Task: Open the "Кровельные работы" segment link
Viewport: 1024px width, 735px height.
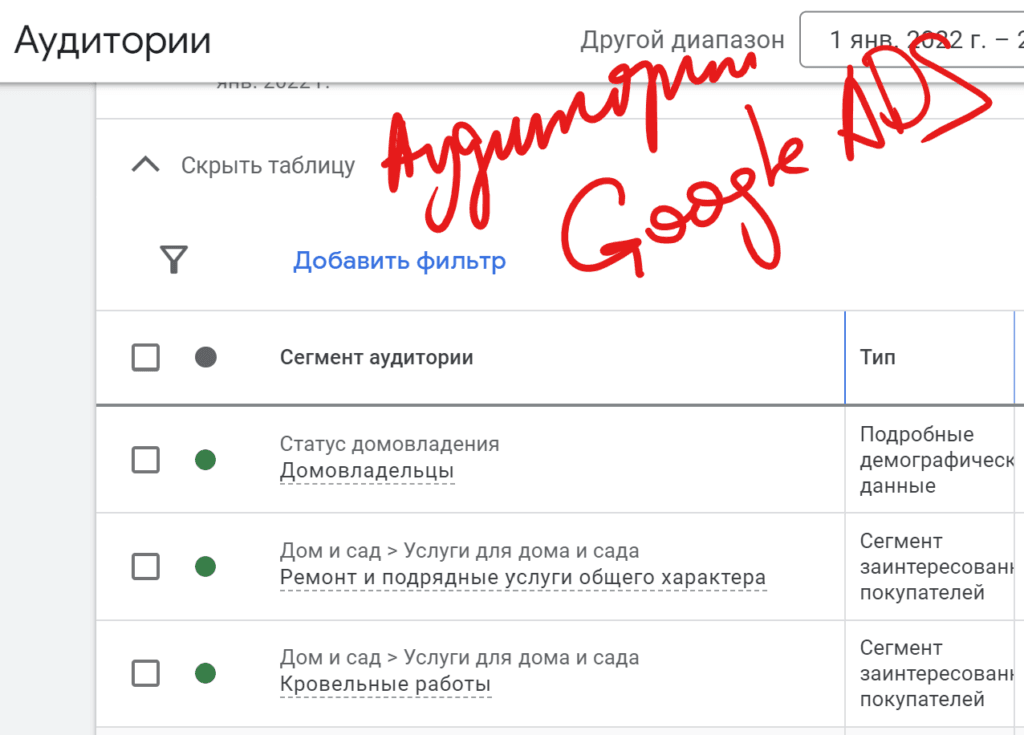Action: click(x=385, y=684)
